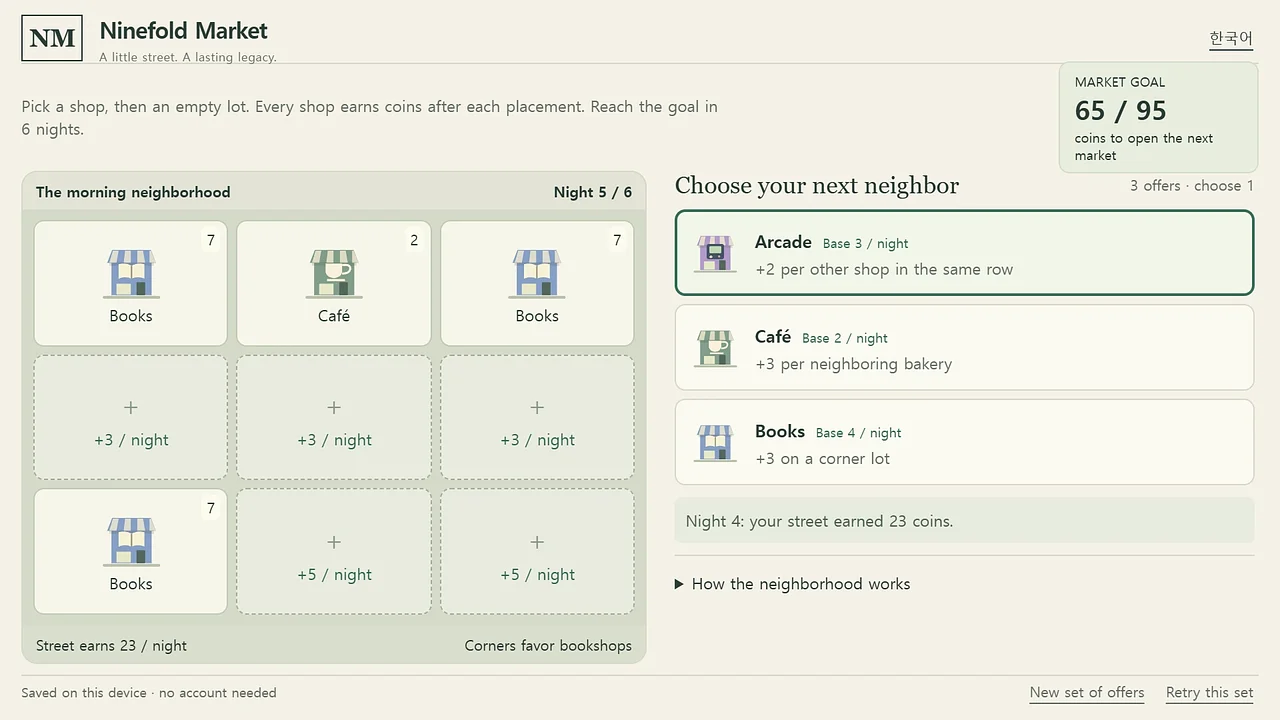Click the Market Goal 65 / 95 panel
The image size is (1280, 720).
[x=1158, y=118]
